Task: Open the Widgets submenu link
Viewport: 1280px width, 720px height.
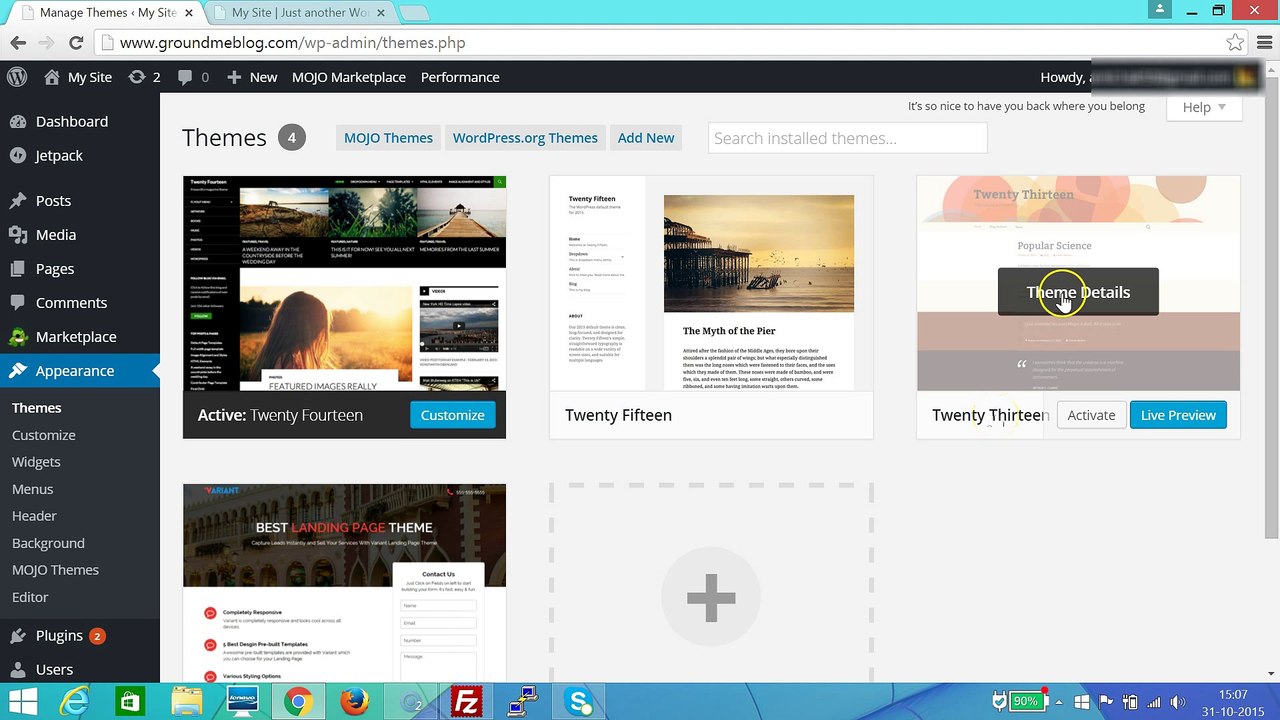Action: coord(36,462)
